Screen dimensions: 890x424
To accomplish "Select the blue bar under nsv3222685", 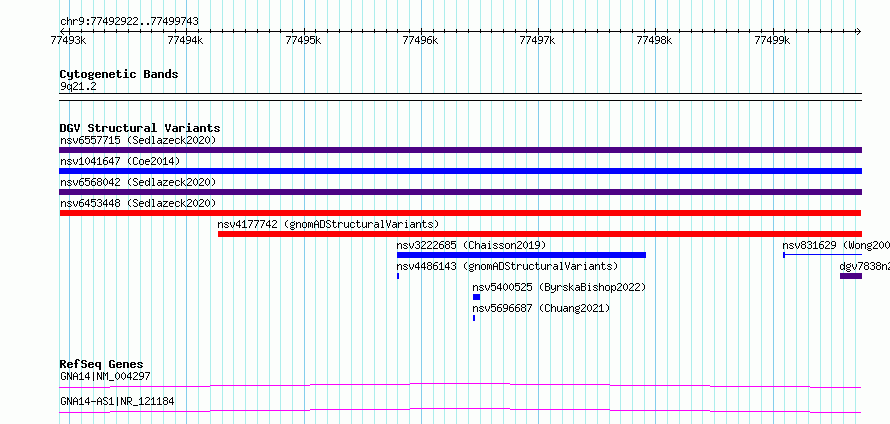I will click(x=521, y=255).
